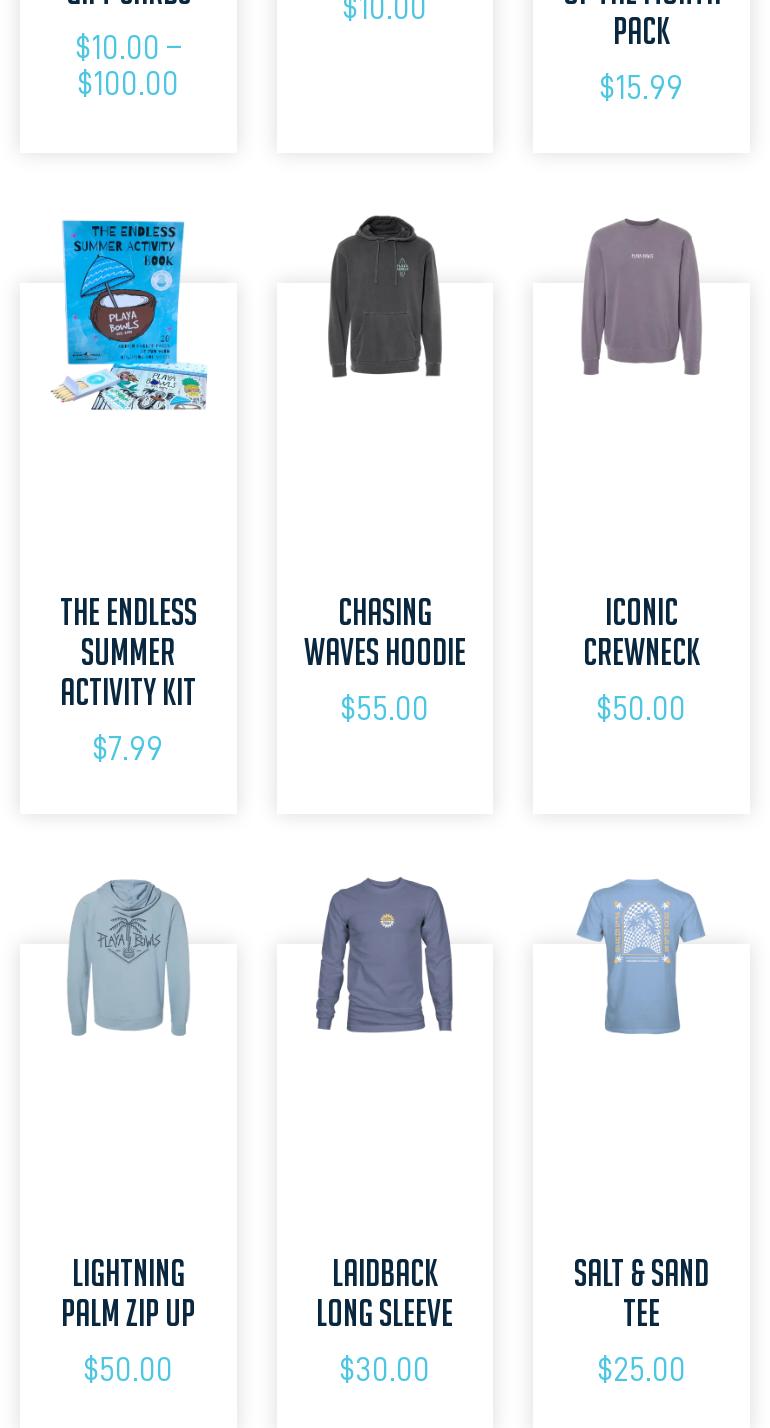Select the $50.00 Iconic Crewneck price
This screenshot has height=1428, width=770.
tap(641, 708)
